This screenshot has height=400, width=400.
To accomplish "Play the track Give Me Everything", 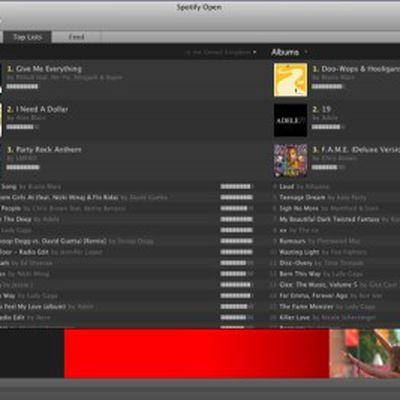I will coord(49,69).
